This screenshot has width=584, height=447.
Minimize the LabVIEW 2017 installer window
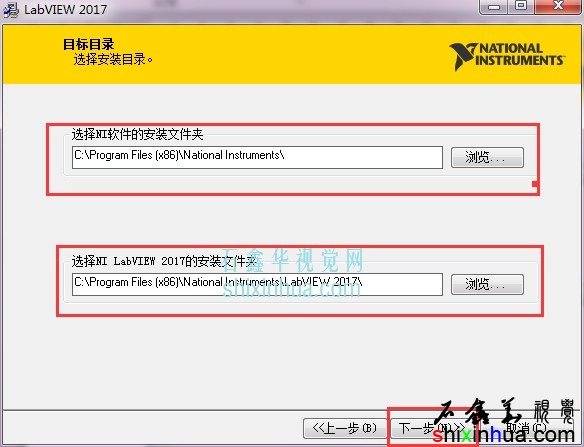[494, 6]
